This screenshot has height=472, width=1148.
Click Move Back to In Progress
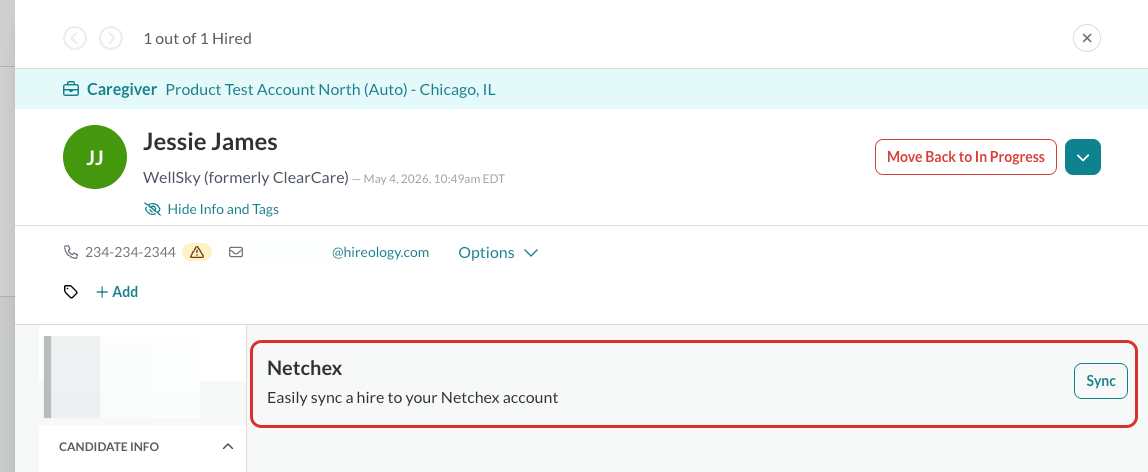pos(966,157)
